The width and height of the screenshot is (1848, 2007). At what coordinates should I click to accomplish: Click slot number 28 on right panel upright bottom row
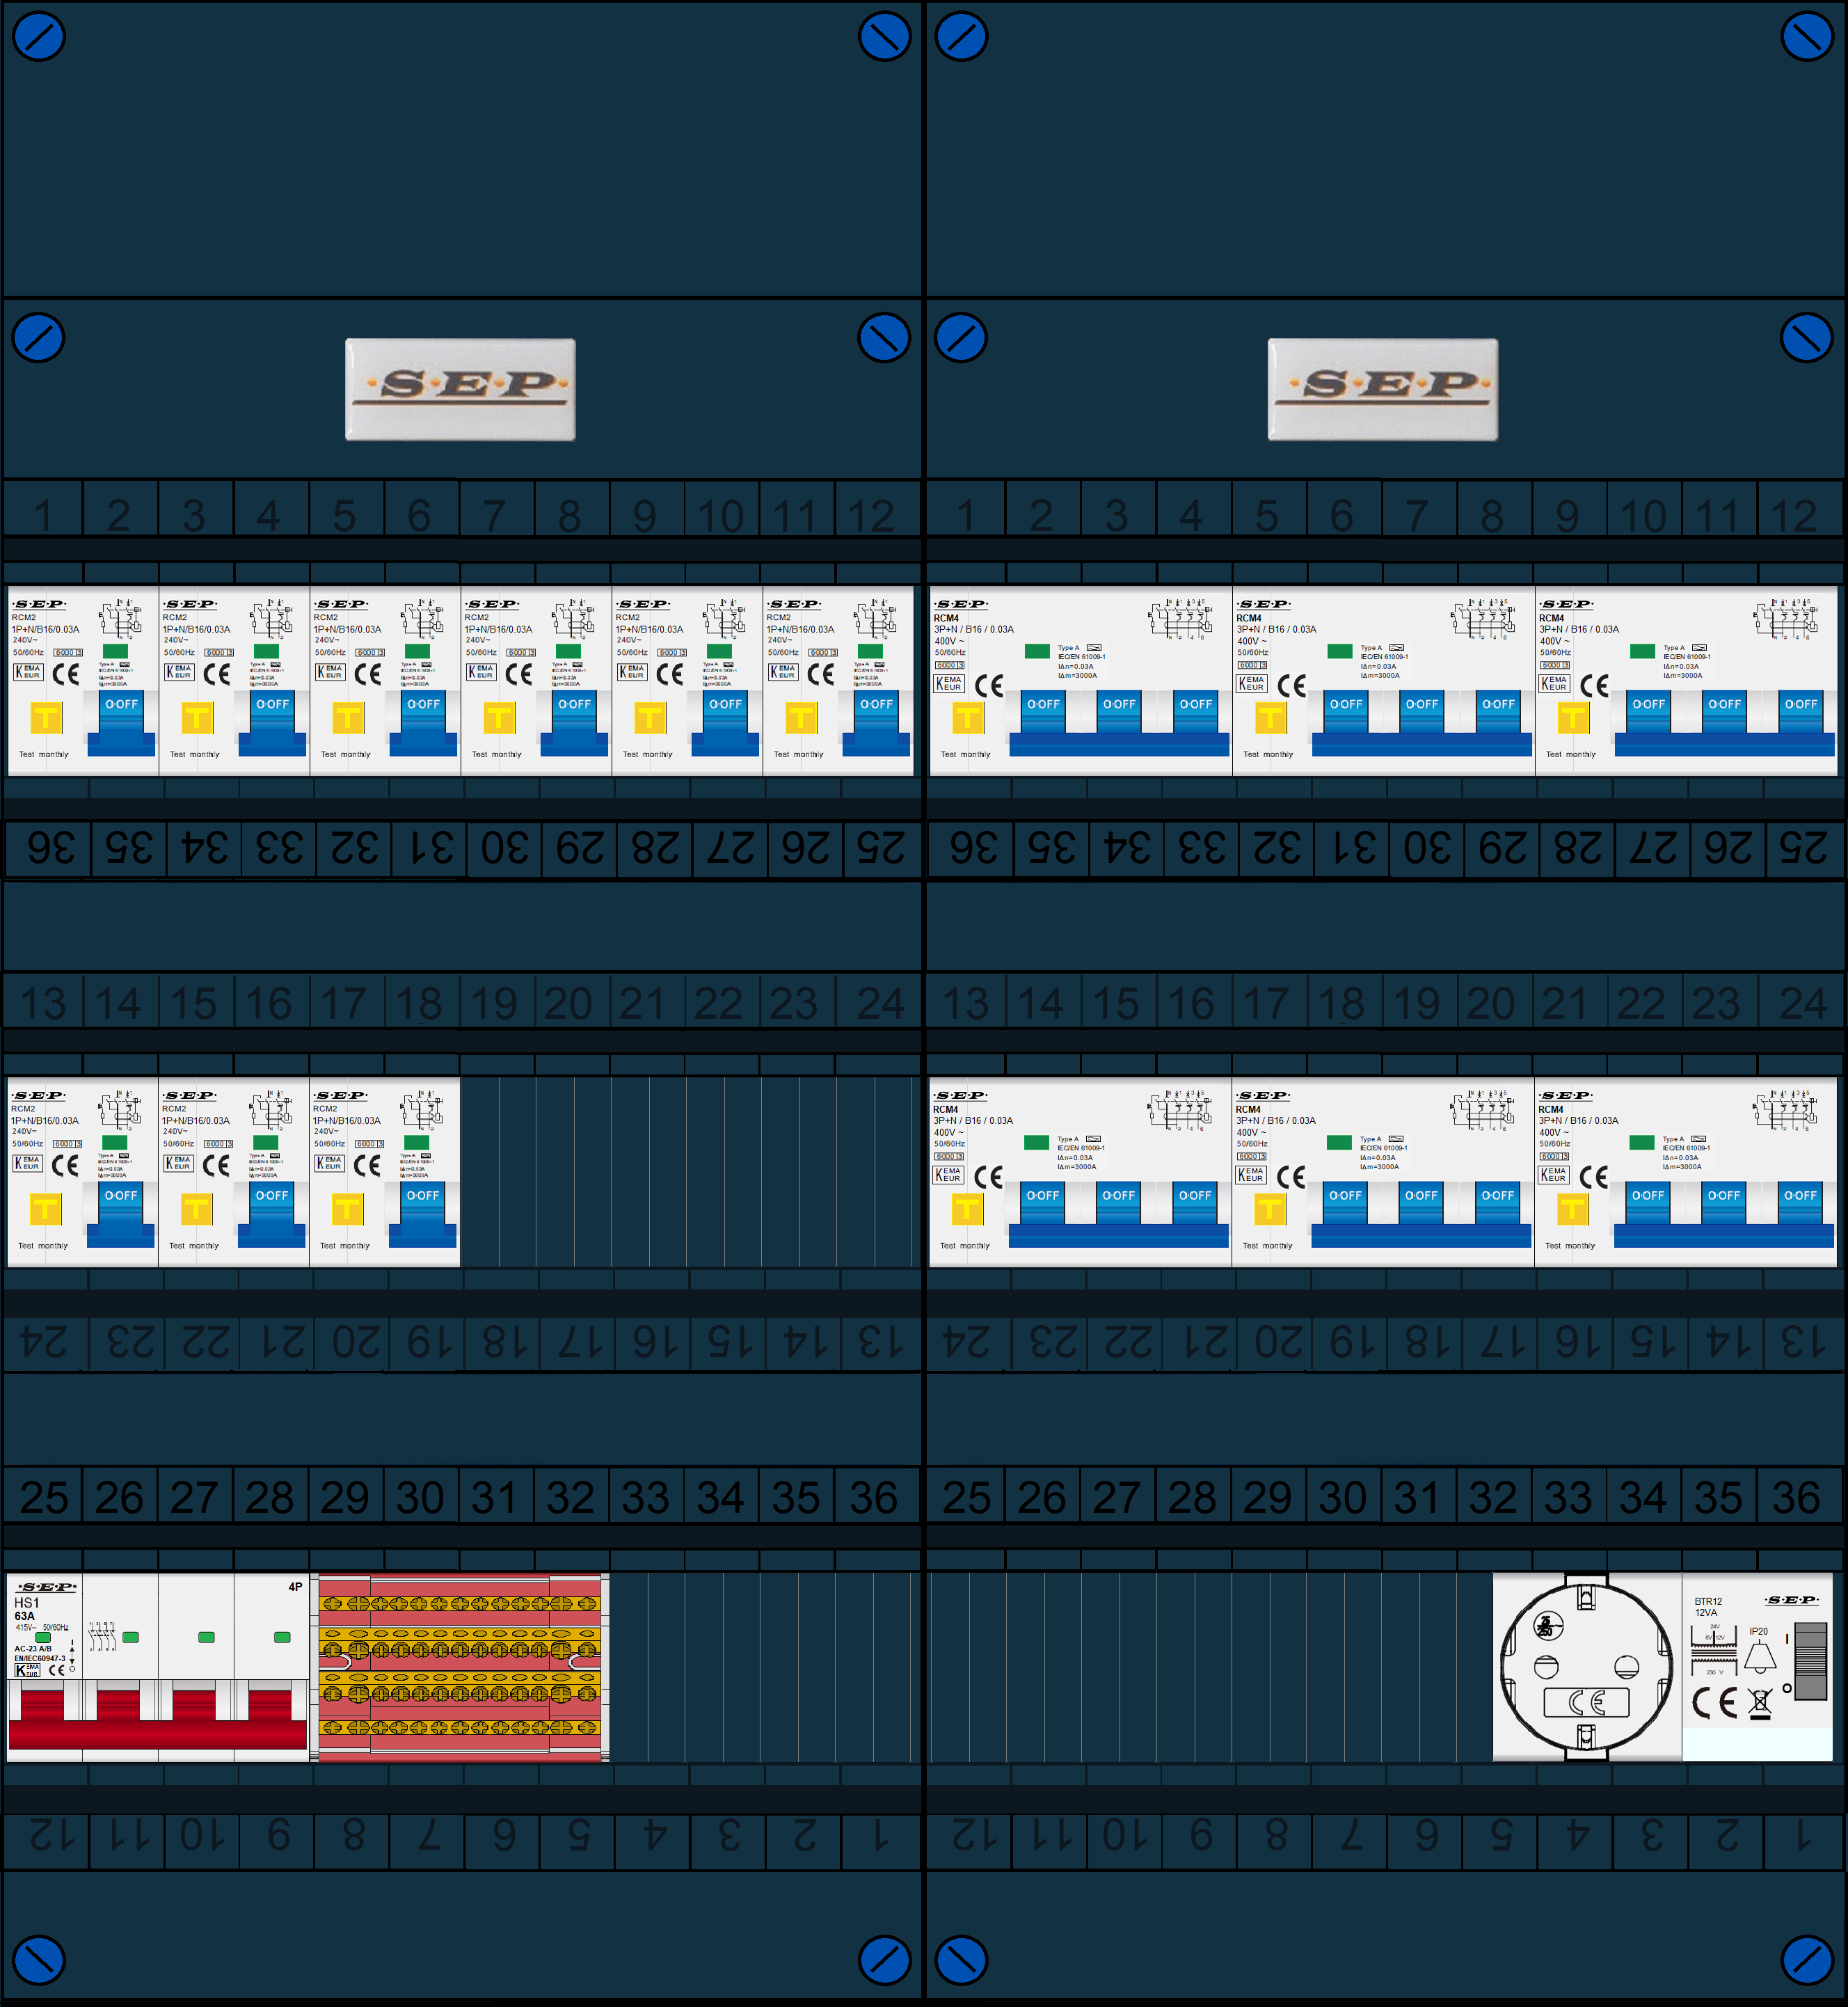pos(1192,1498)
